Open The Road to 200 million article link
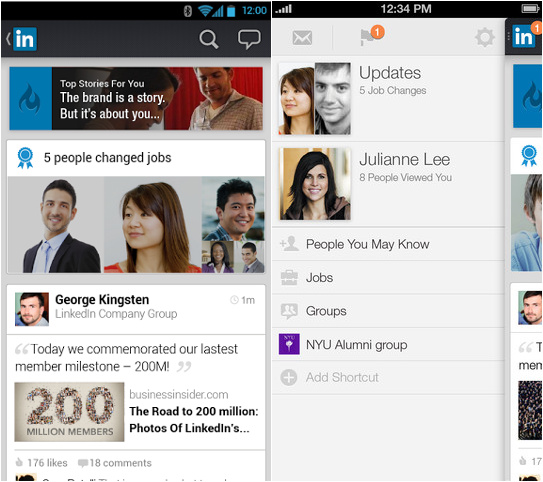 [x=194, y=420]
